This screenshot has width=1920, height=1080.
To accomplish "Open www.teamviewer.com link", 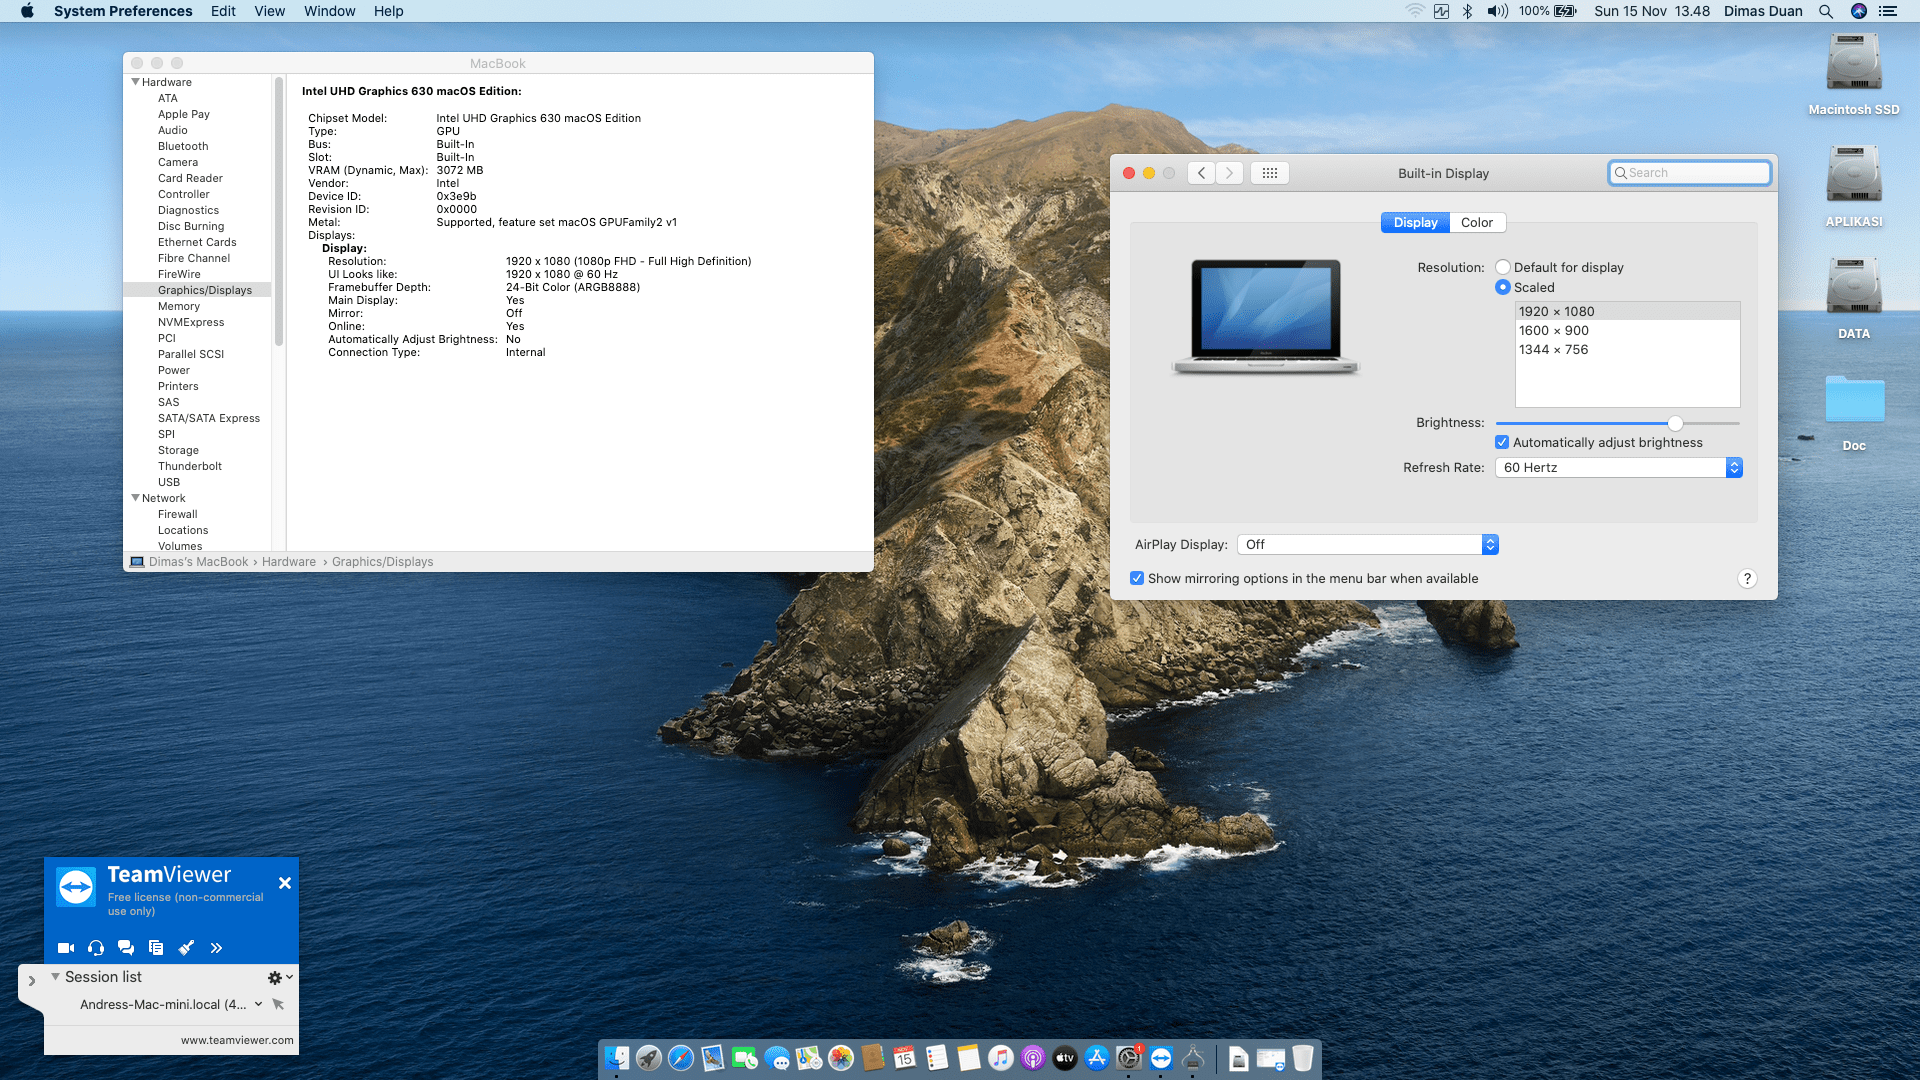I will (x=237, y=1041).
